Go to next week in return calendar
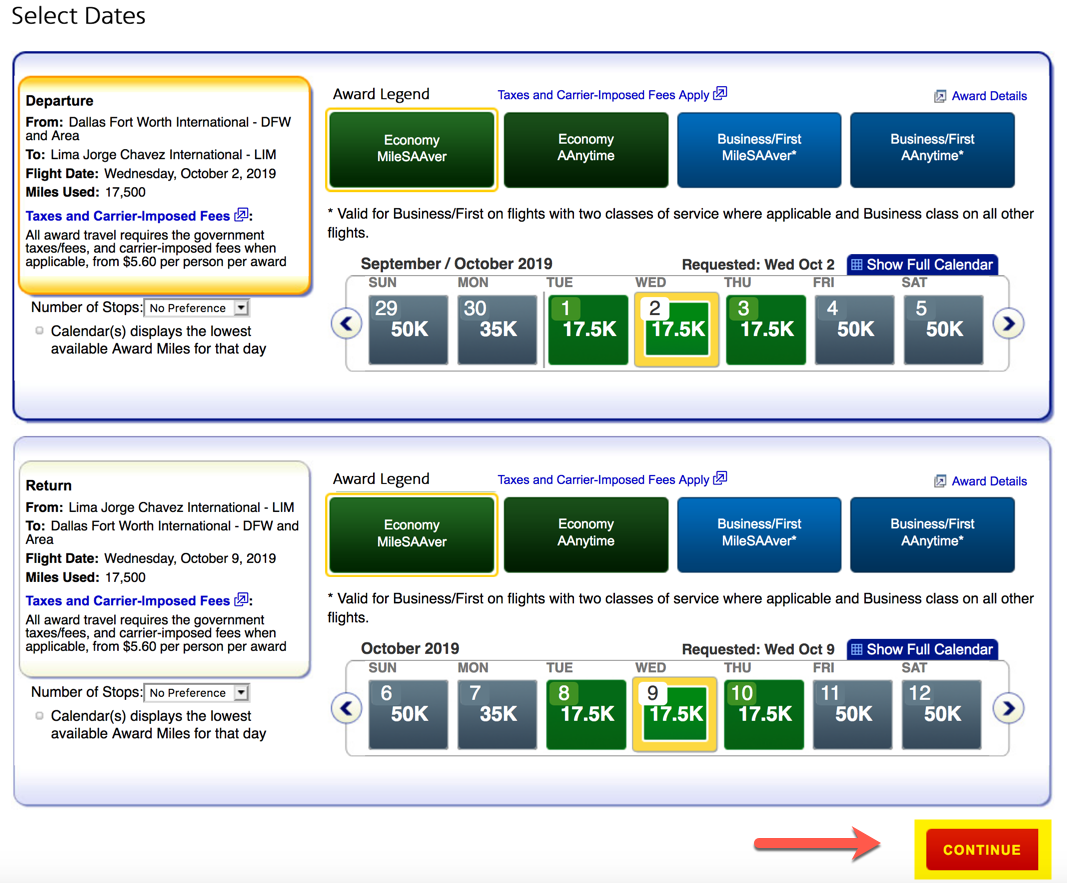Screen dimensions: 1067x883 (1008, 709)
